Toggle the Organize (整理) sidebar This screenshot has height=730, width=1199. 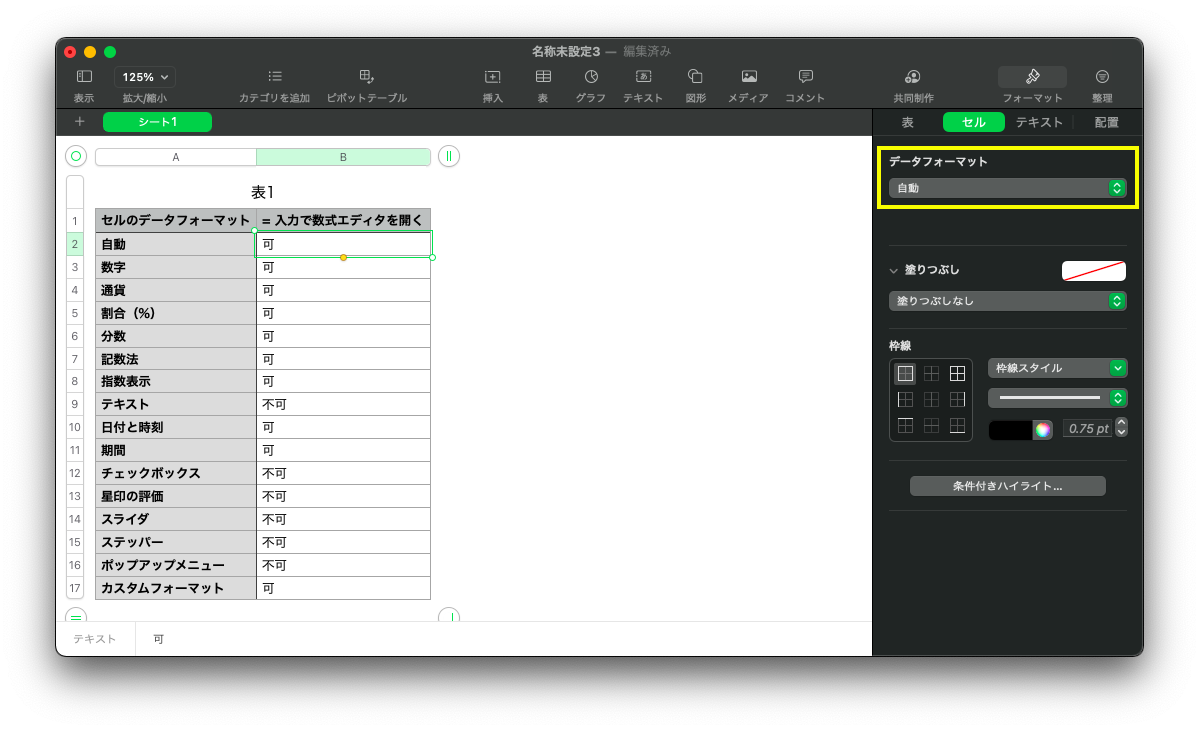click(1102, 77)
